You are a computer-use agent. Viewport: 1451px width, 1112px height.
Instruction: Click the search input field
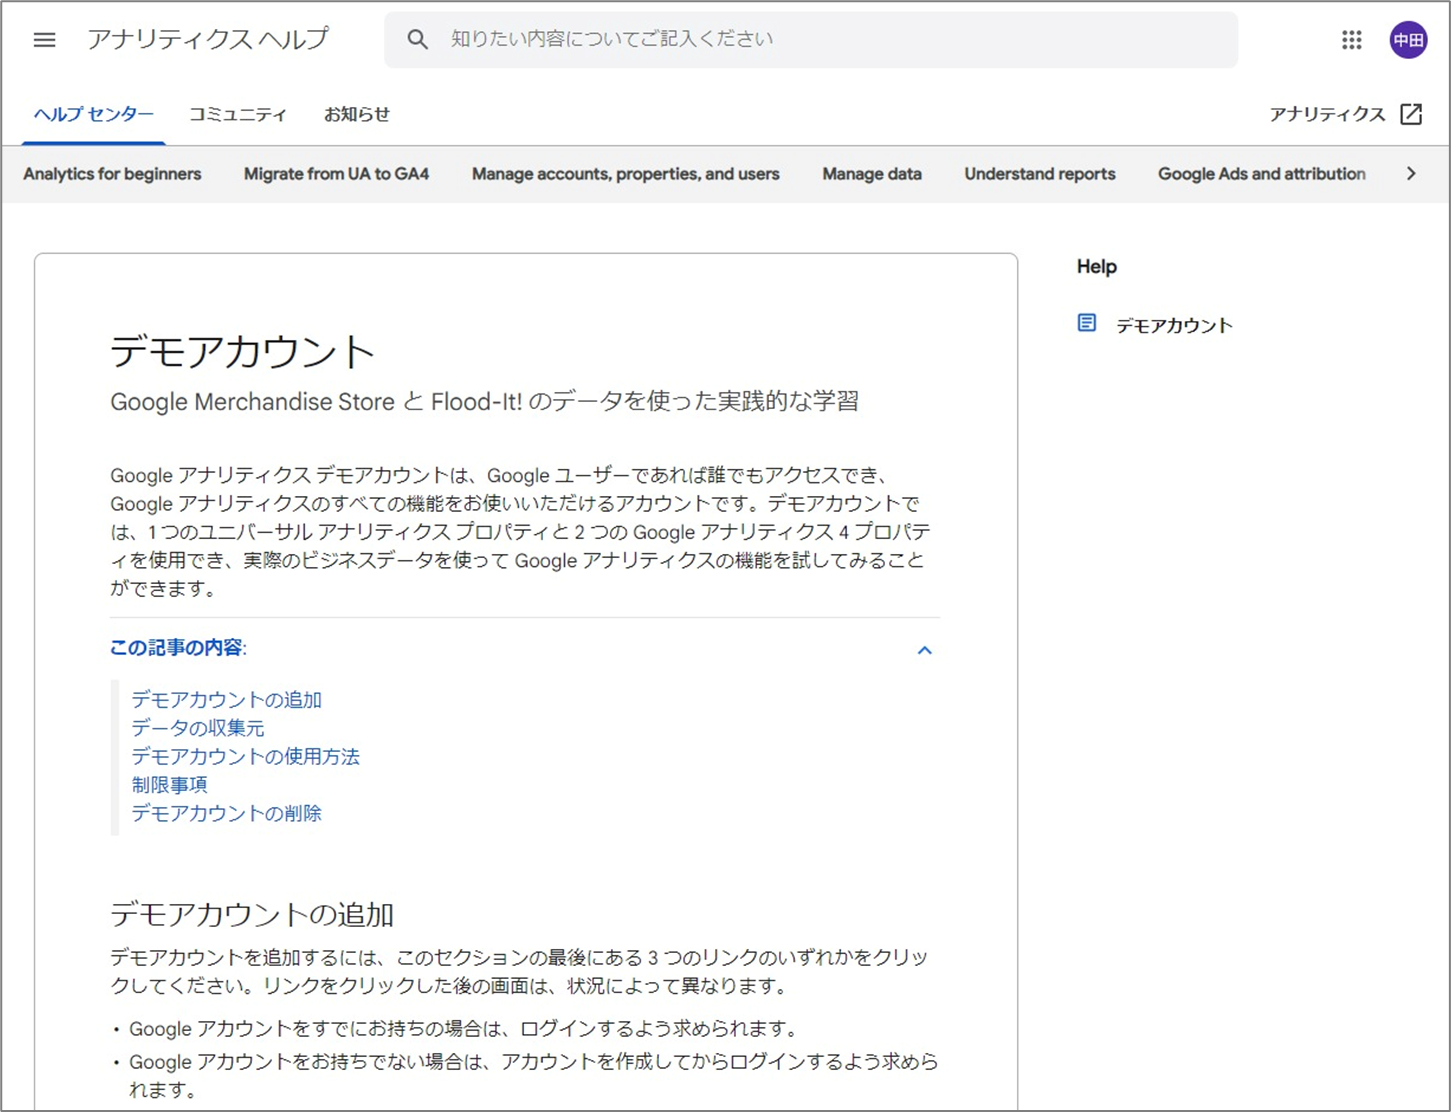coord(800,39)
